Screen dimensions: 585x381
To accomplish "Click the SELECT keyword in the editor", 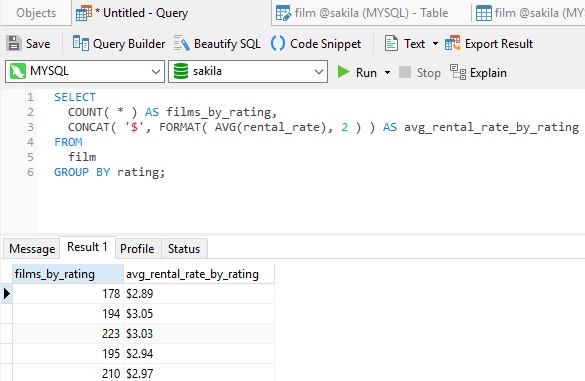I will pyautogui.click(x=75, y=97).
